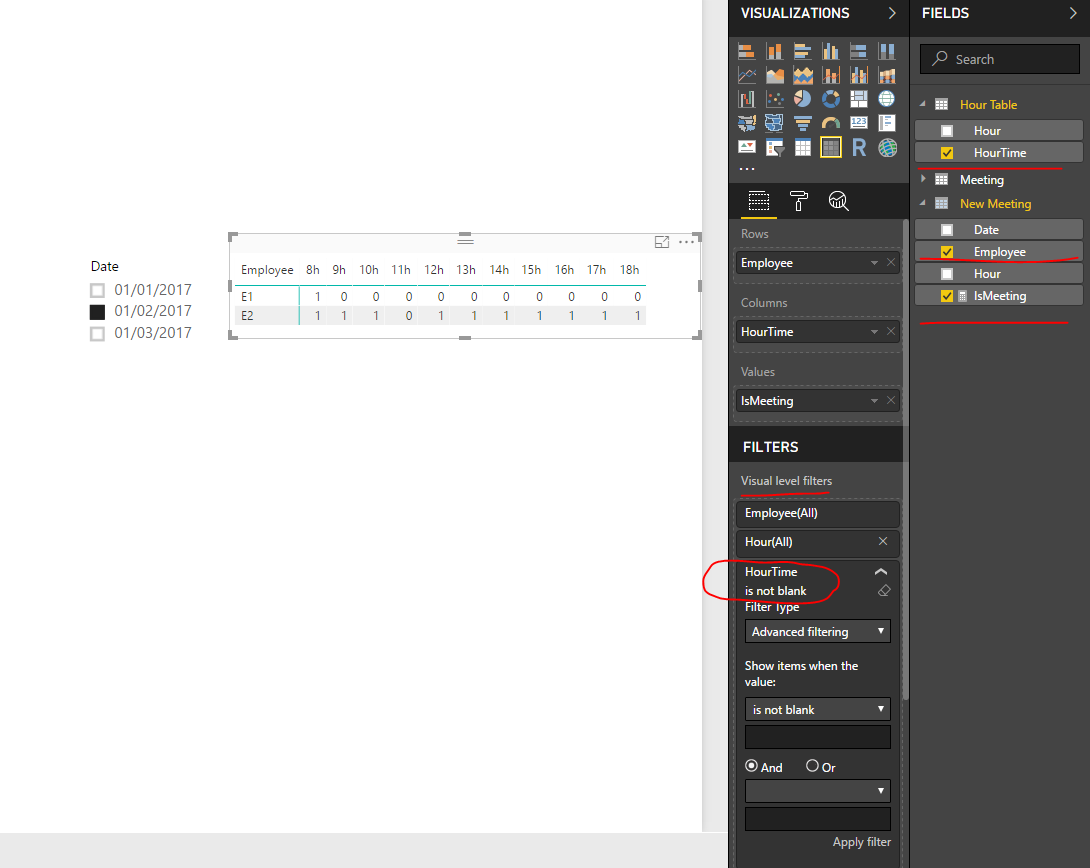Image resolution: width=1090 pixels, height=868 pixels.
Task: Check the Date field under New Meeting
Action: (947, 230)
